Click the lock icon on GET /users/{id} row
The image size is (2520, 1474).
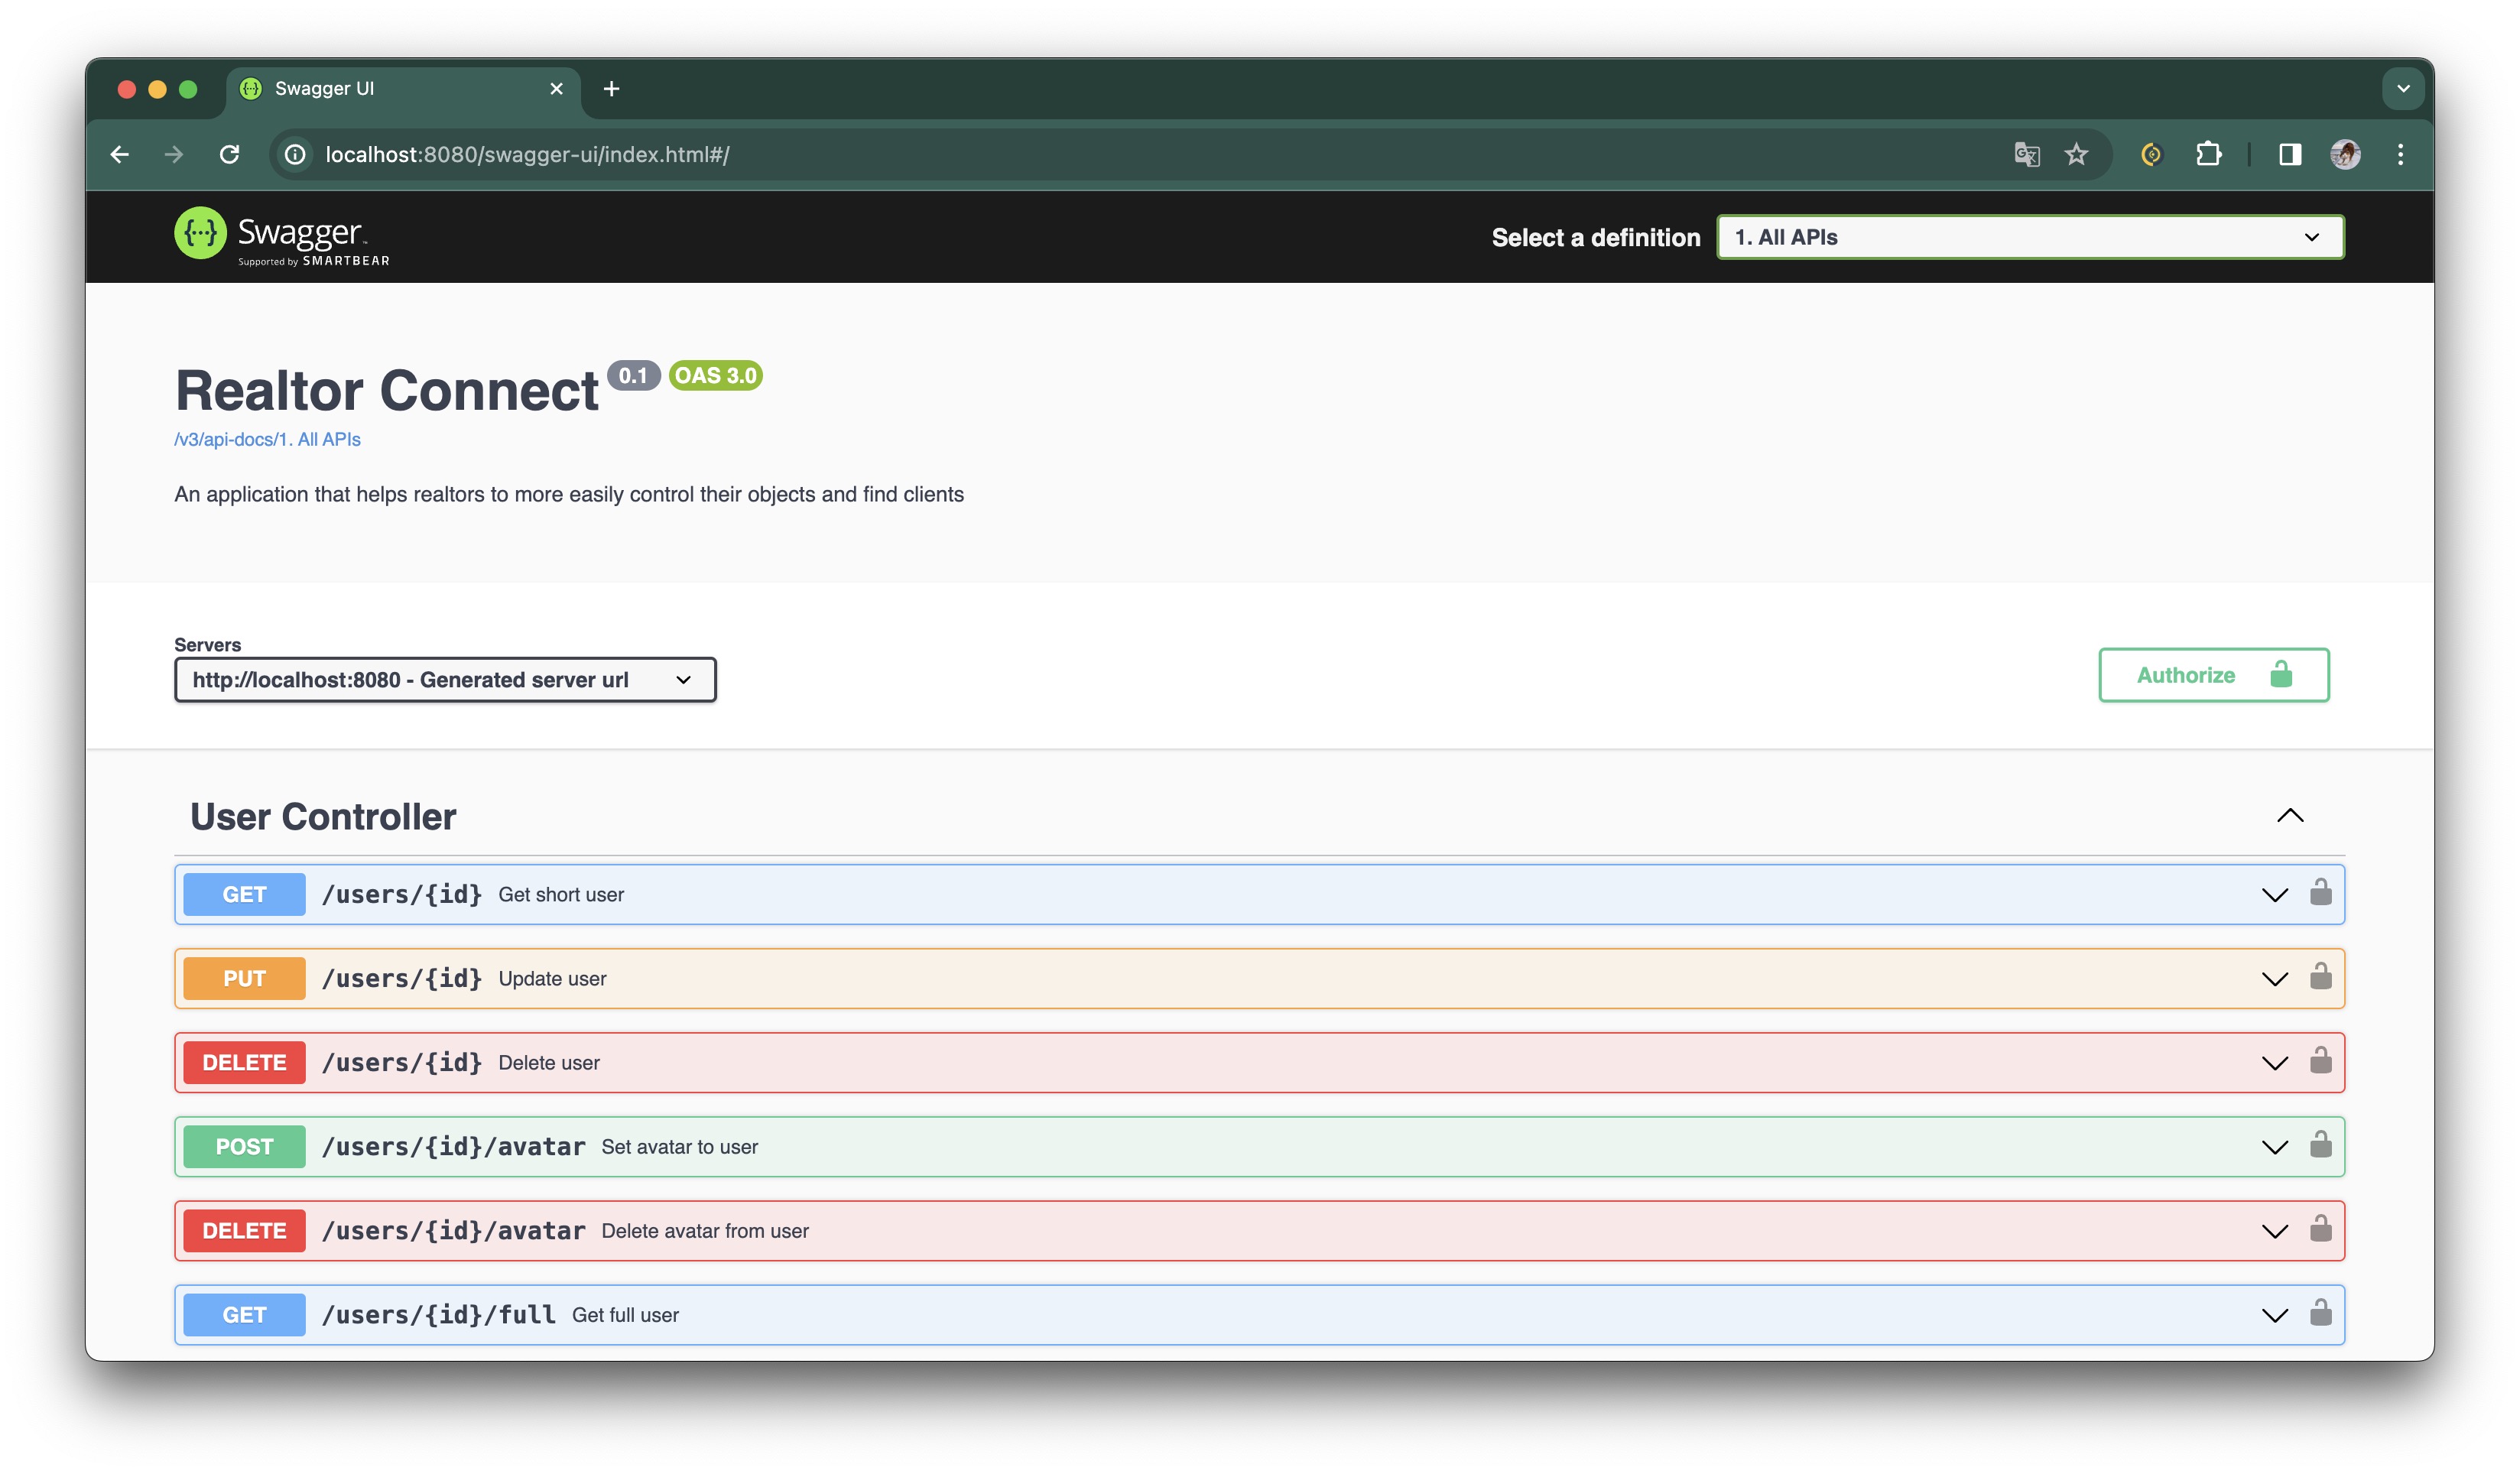click(x=2320, y=892)
